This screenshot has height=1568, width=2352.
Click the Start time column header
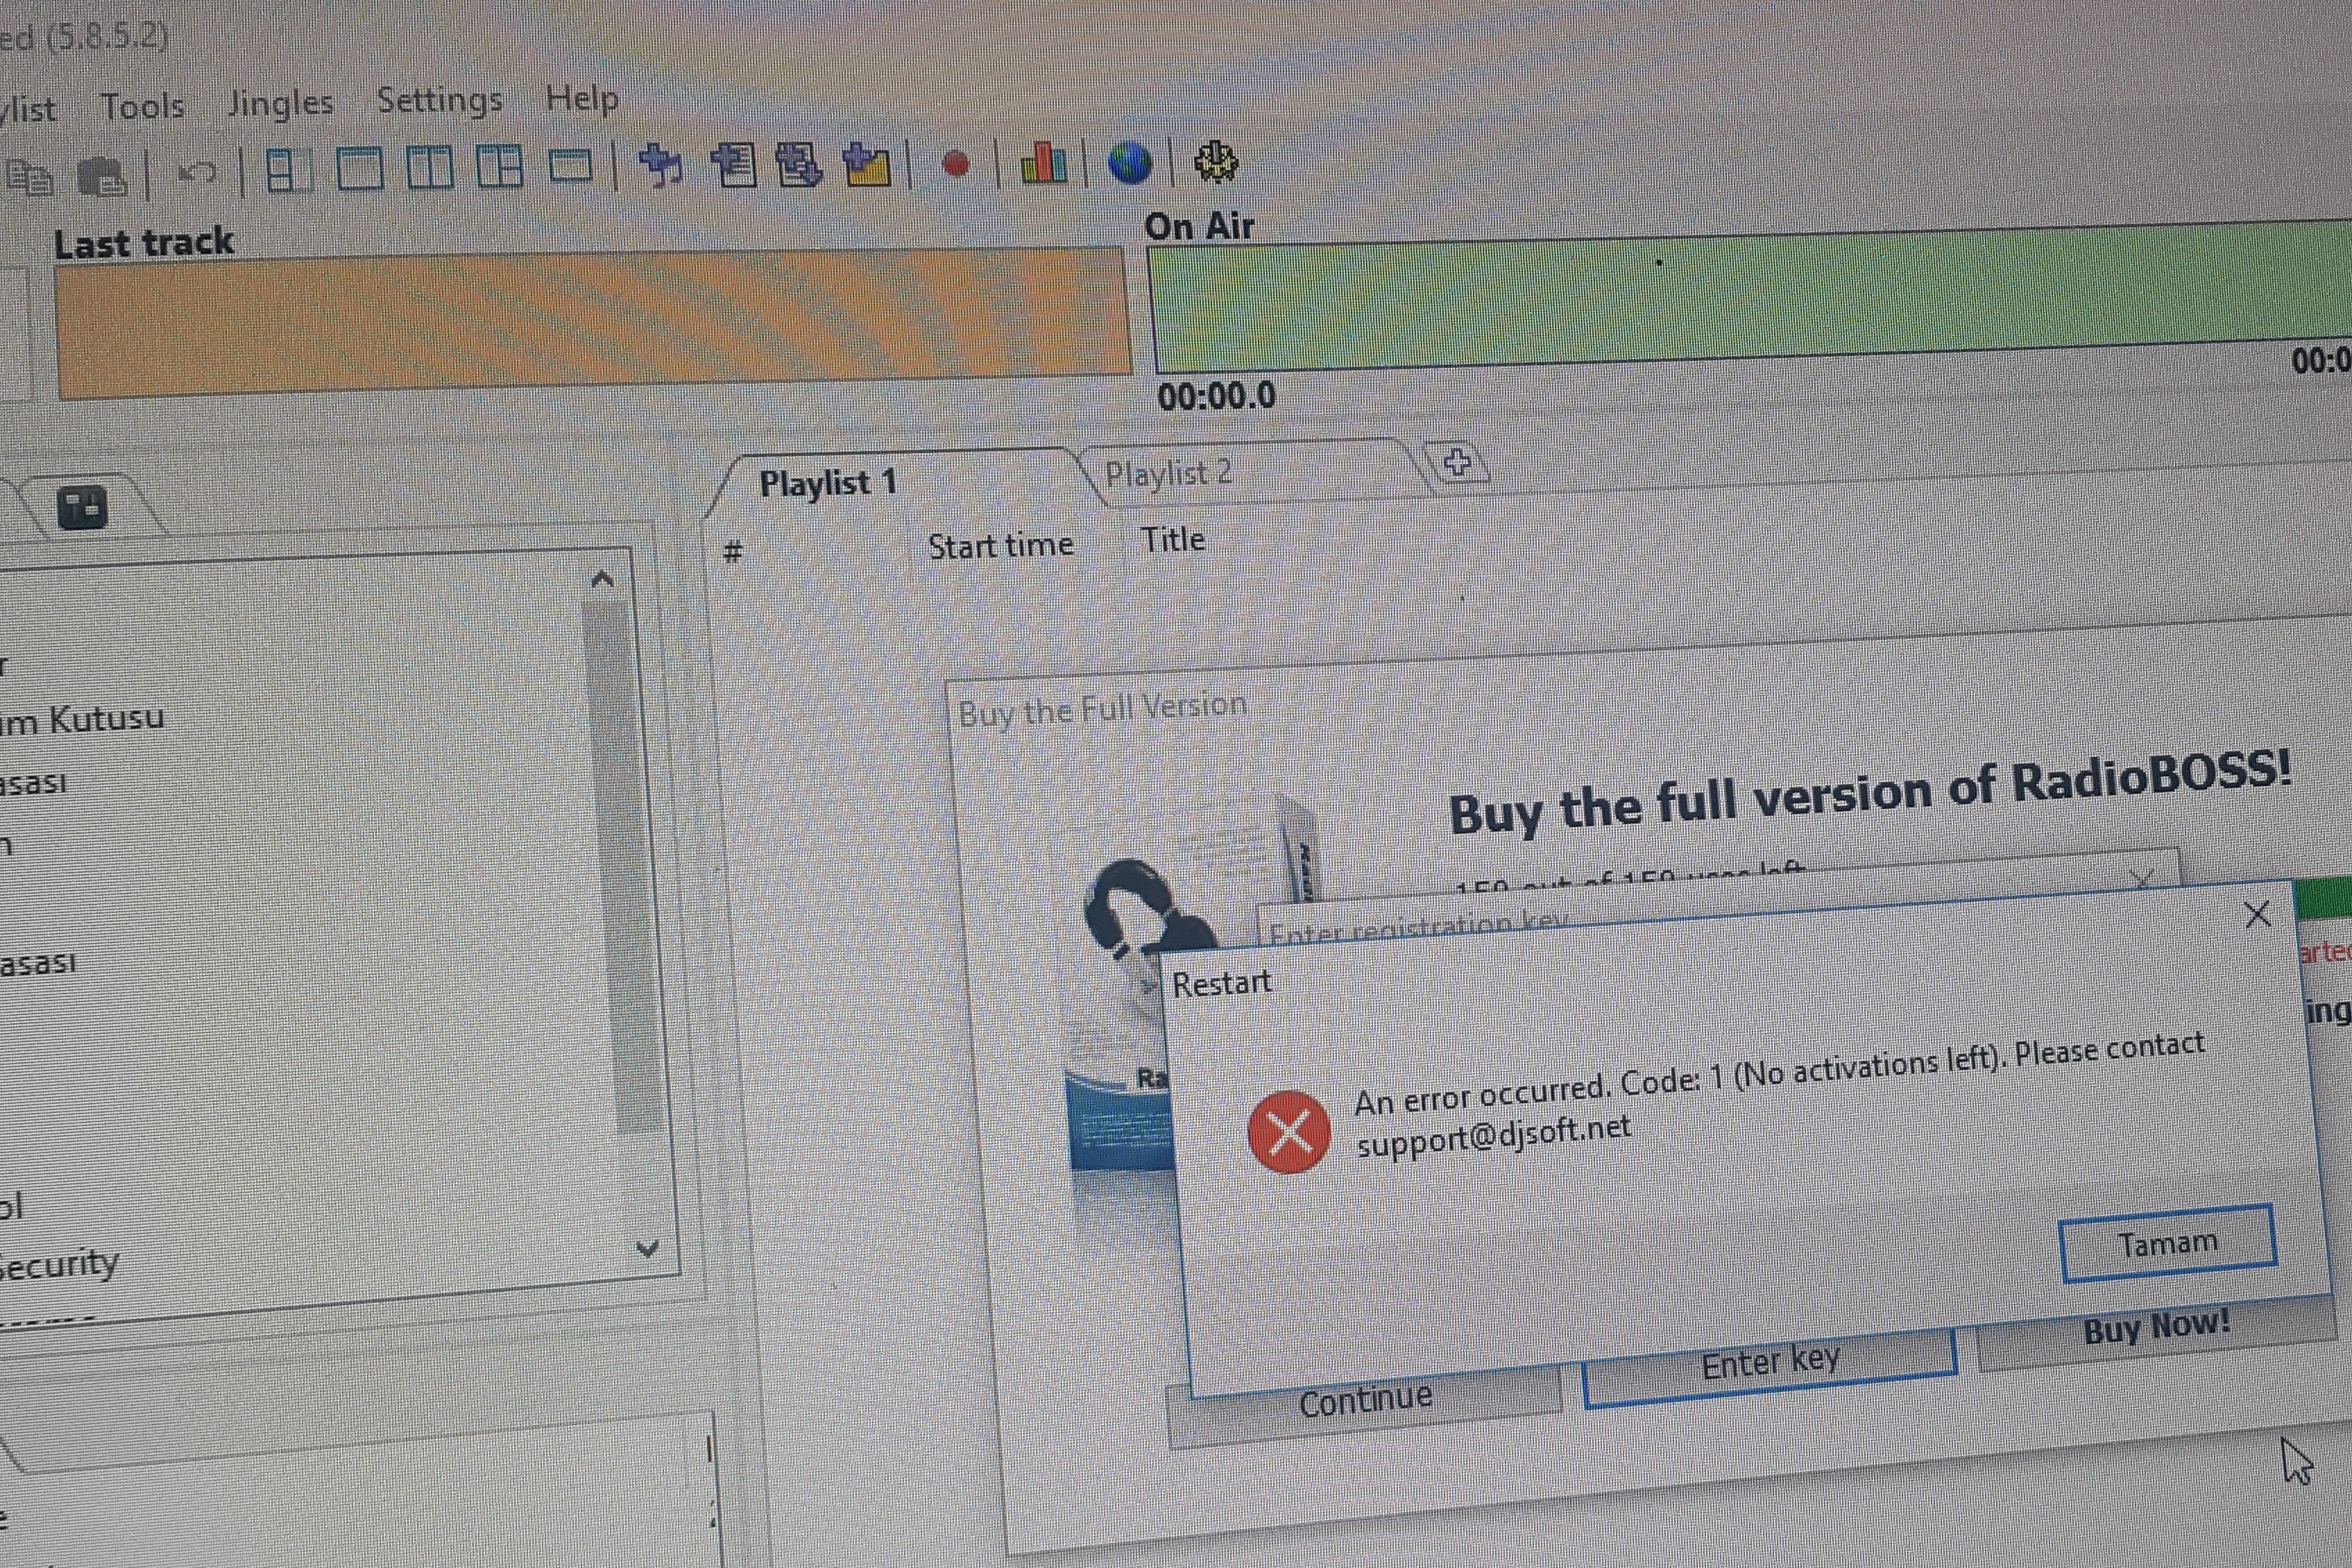click(x=1000, y=546)
